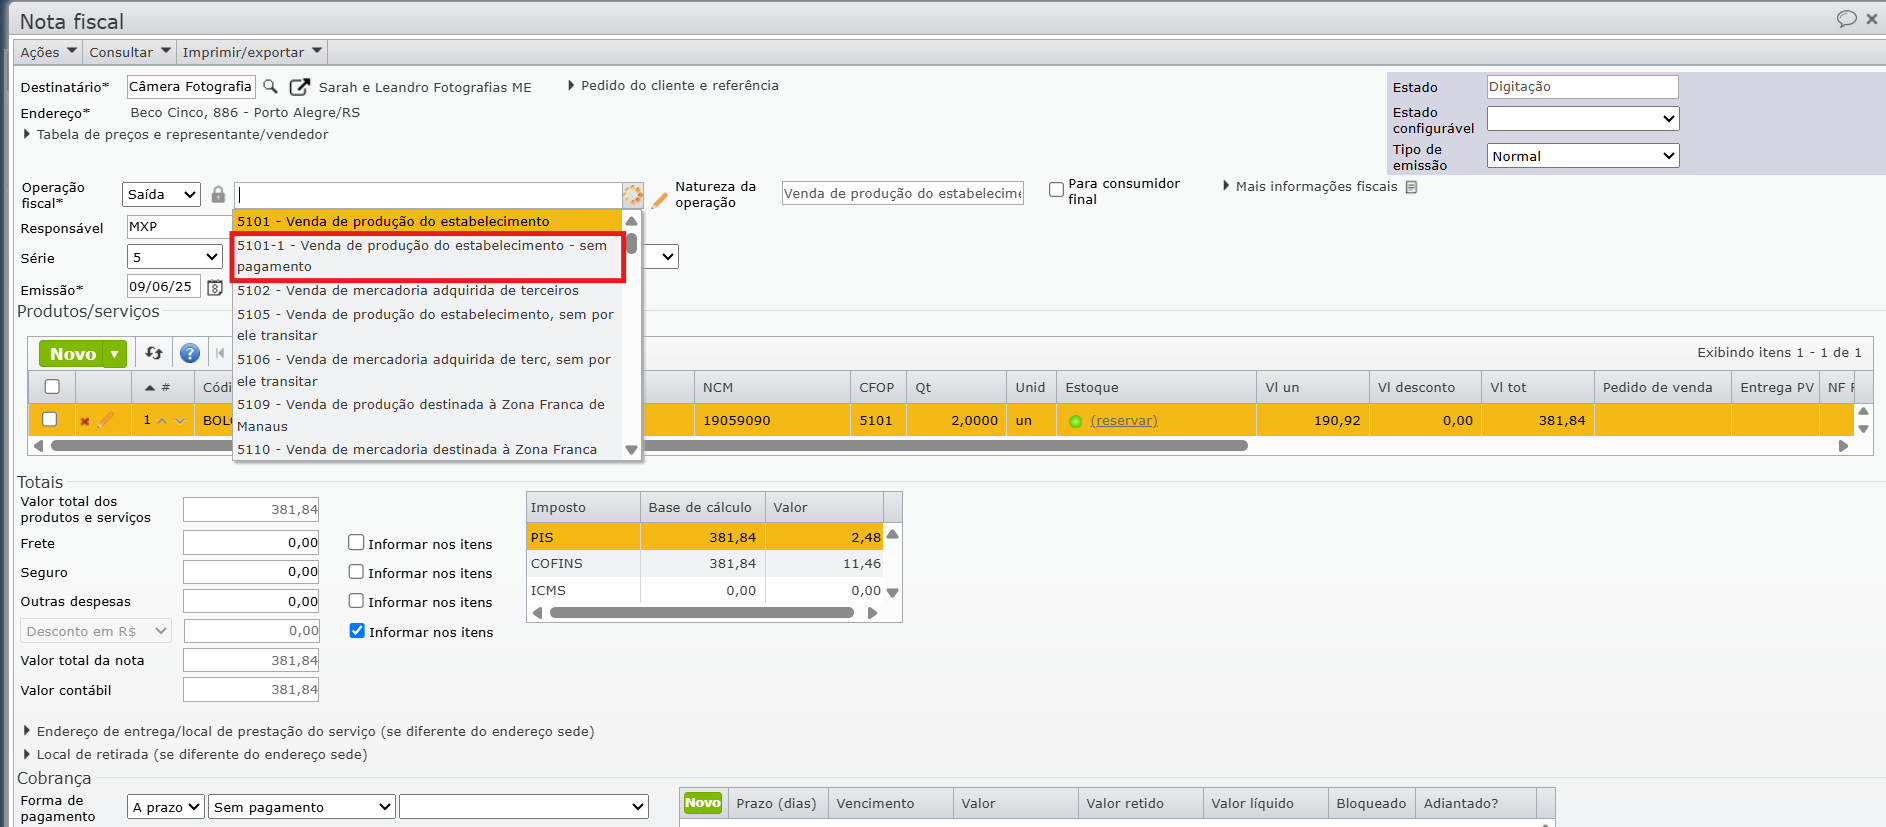Choose 5101-1 Venda de produção sem pagamento
This screenshot has height=827, width=1886.
(x=428, y=256)
